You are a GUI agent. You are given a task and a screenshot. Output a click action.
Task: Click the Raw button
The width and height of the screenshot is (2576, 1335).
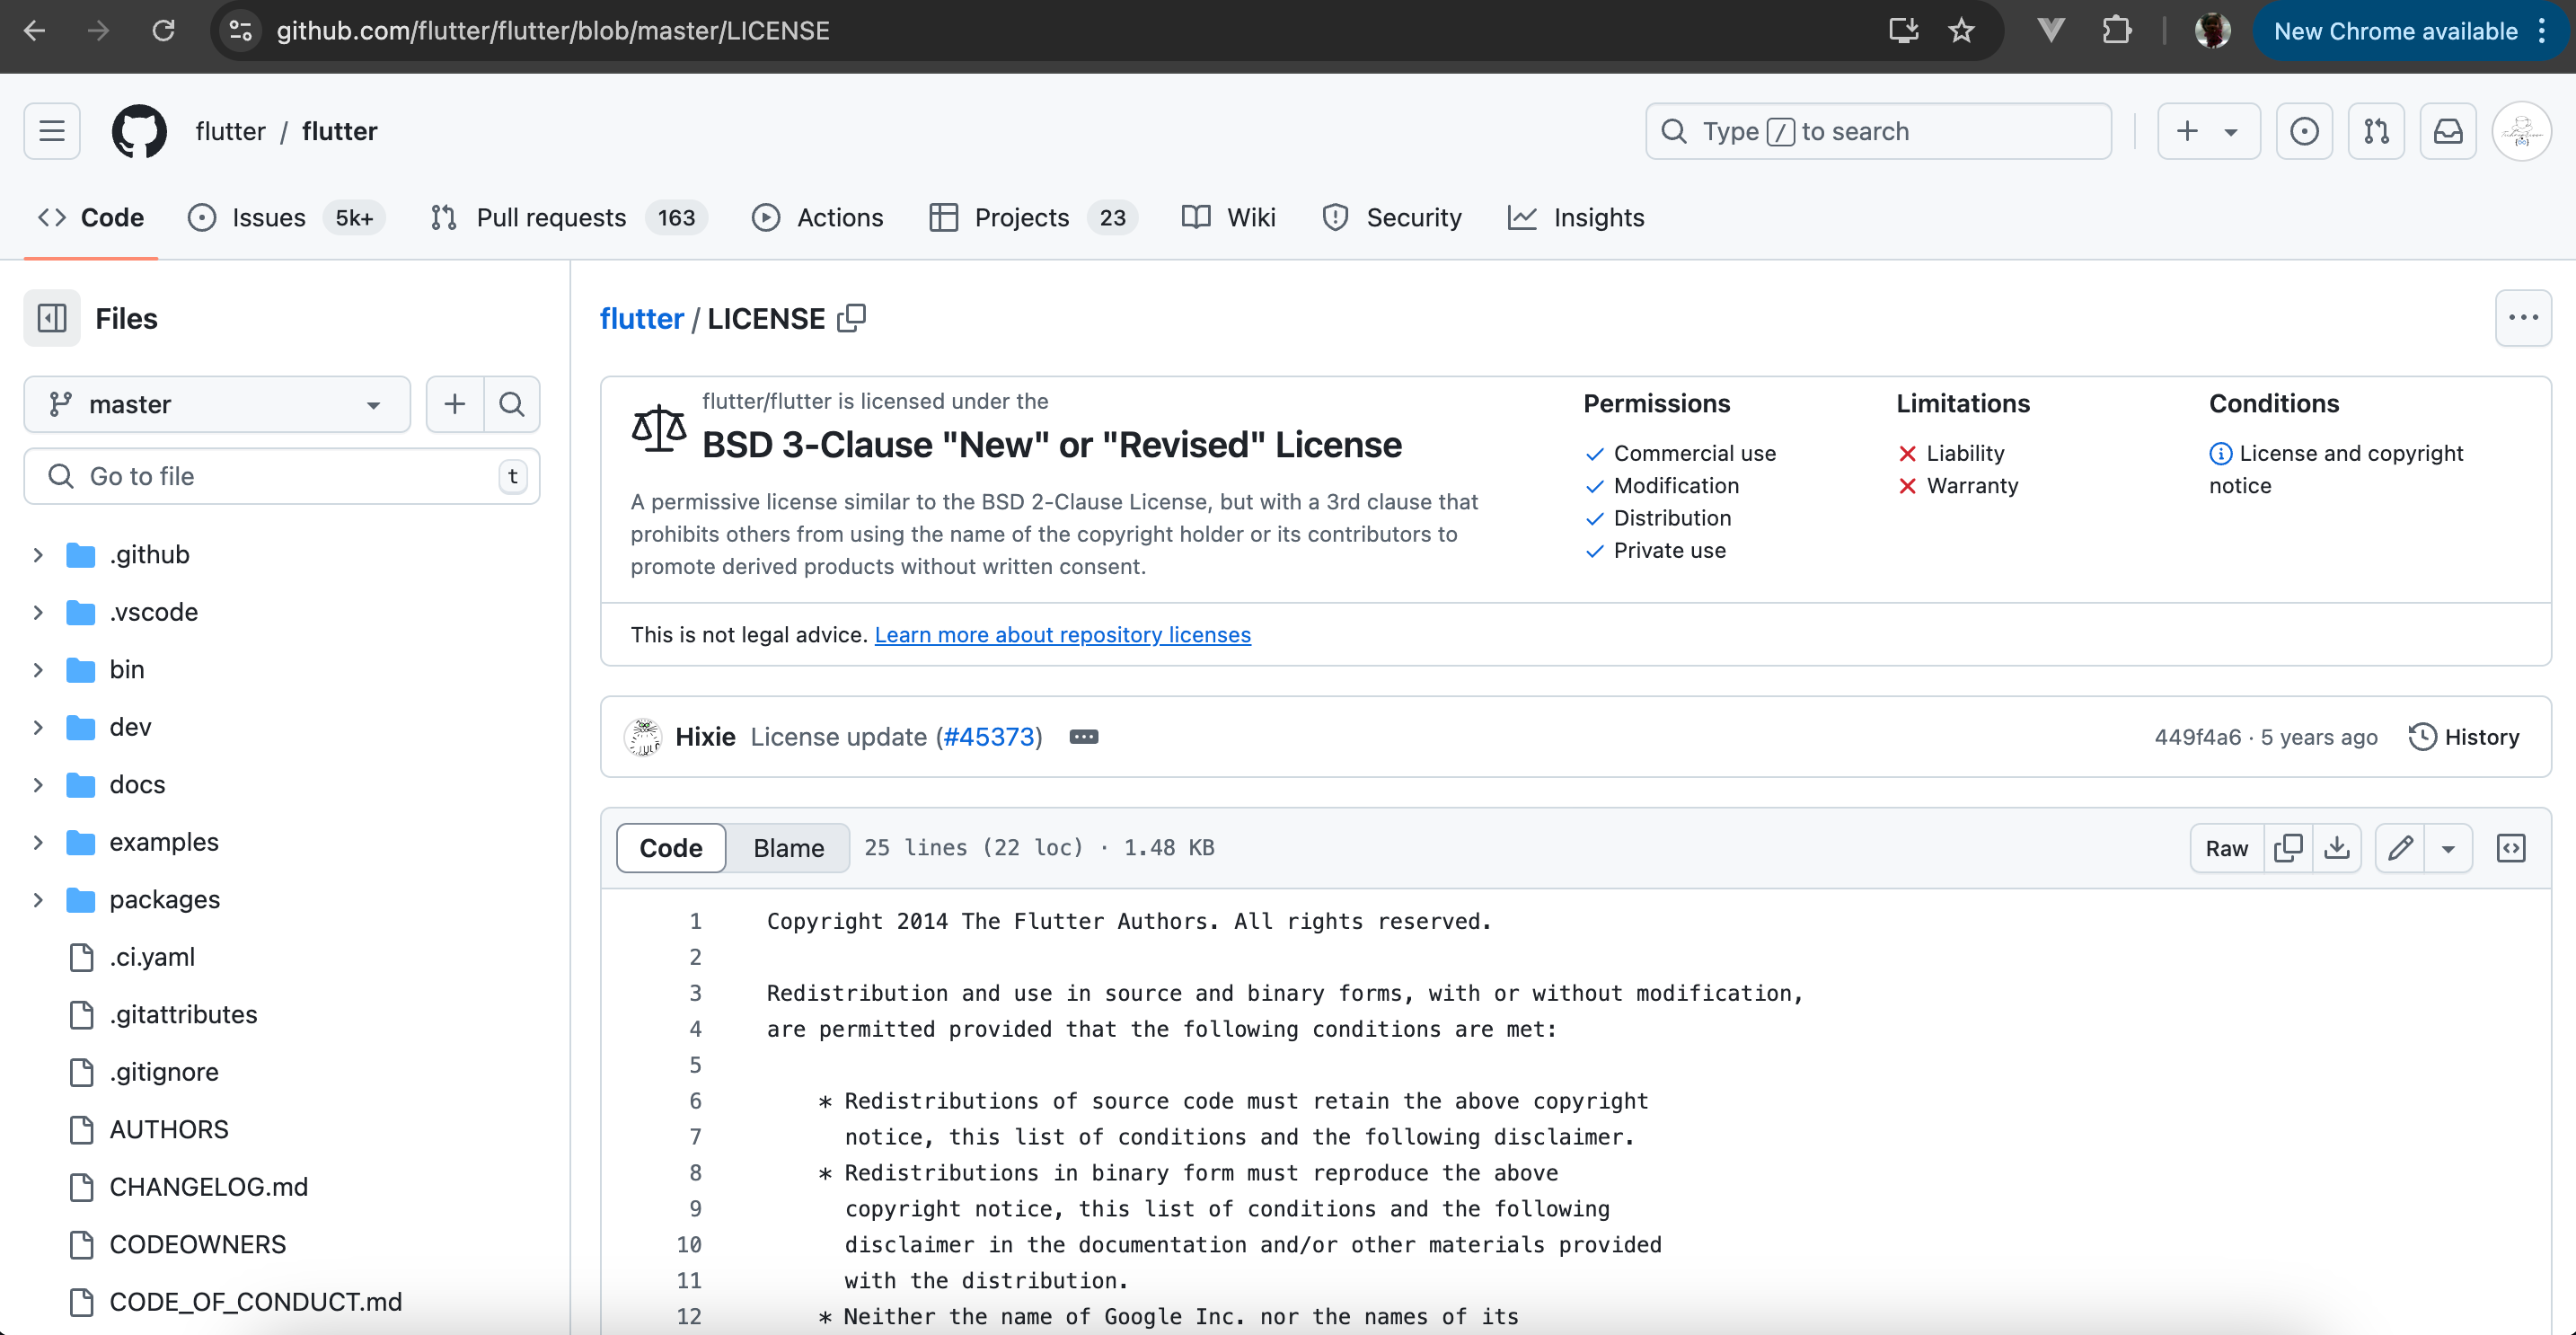[x=2226, y=848]
